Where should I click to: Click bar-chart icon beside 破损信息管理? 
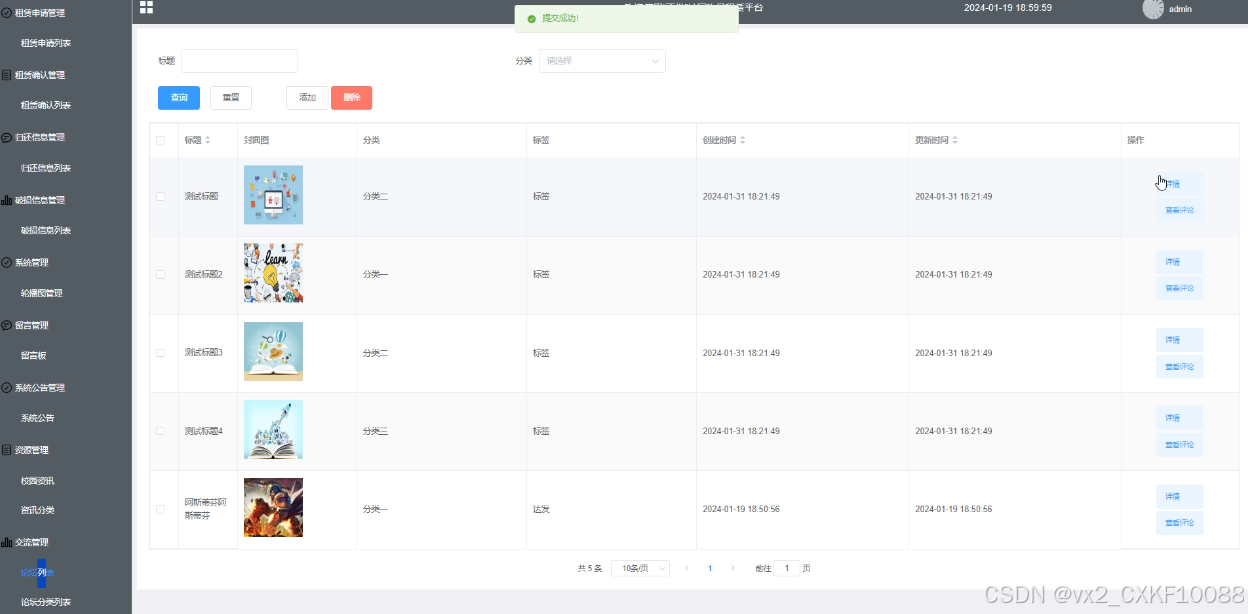point(7,200)
